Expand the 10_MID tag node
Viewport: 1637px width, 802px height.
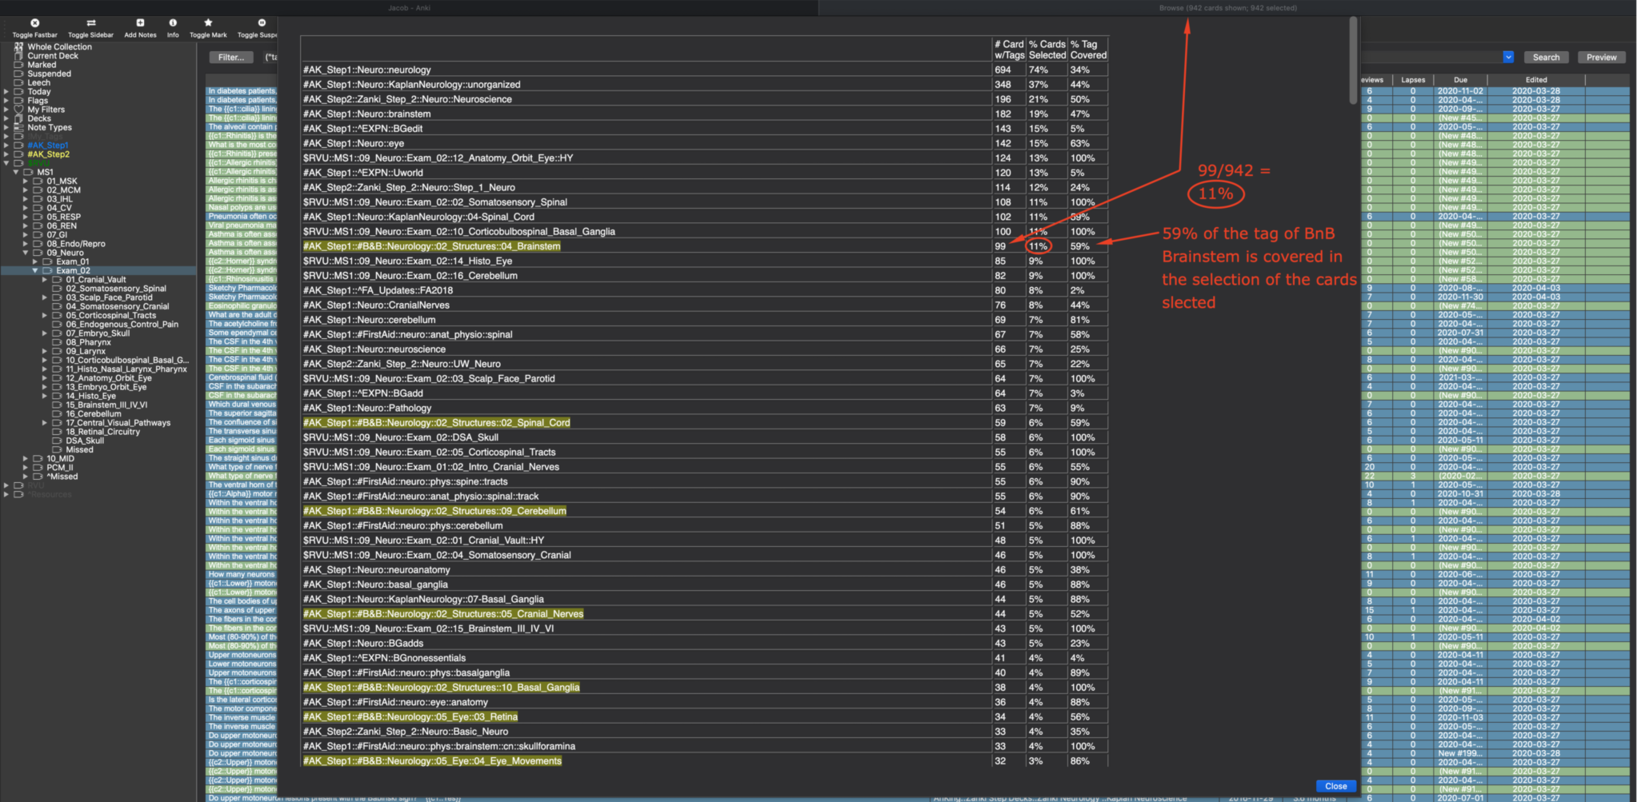pos(25,459)
